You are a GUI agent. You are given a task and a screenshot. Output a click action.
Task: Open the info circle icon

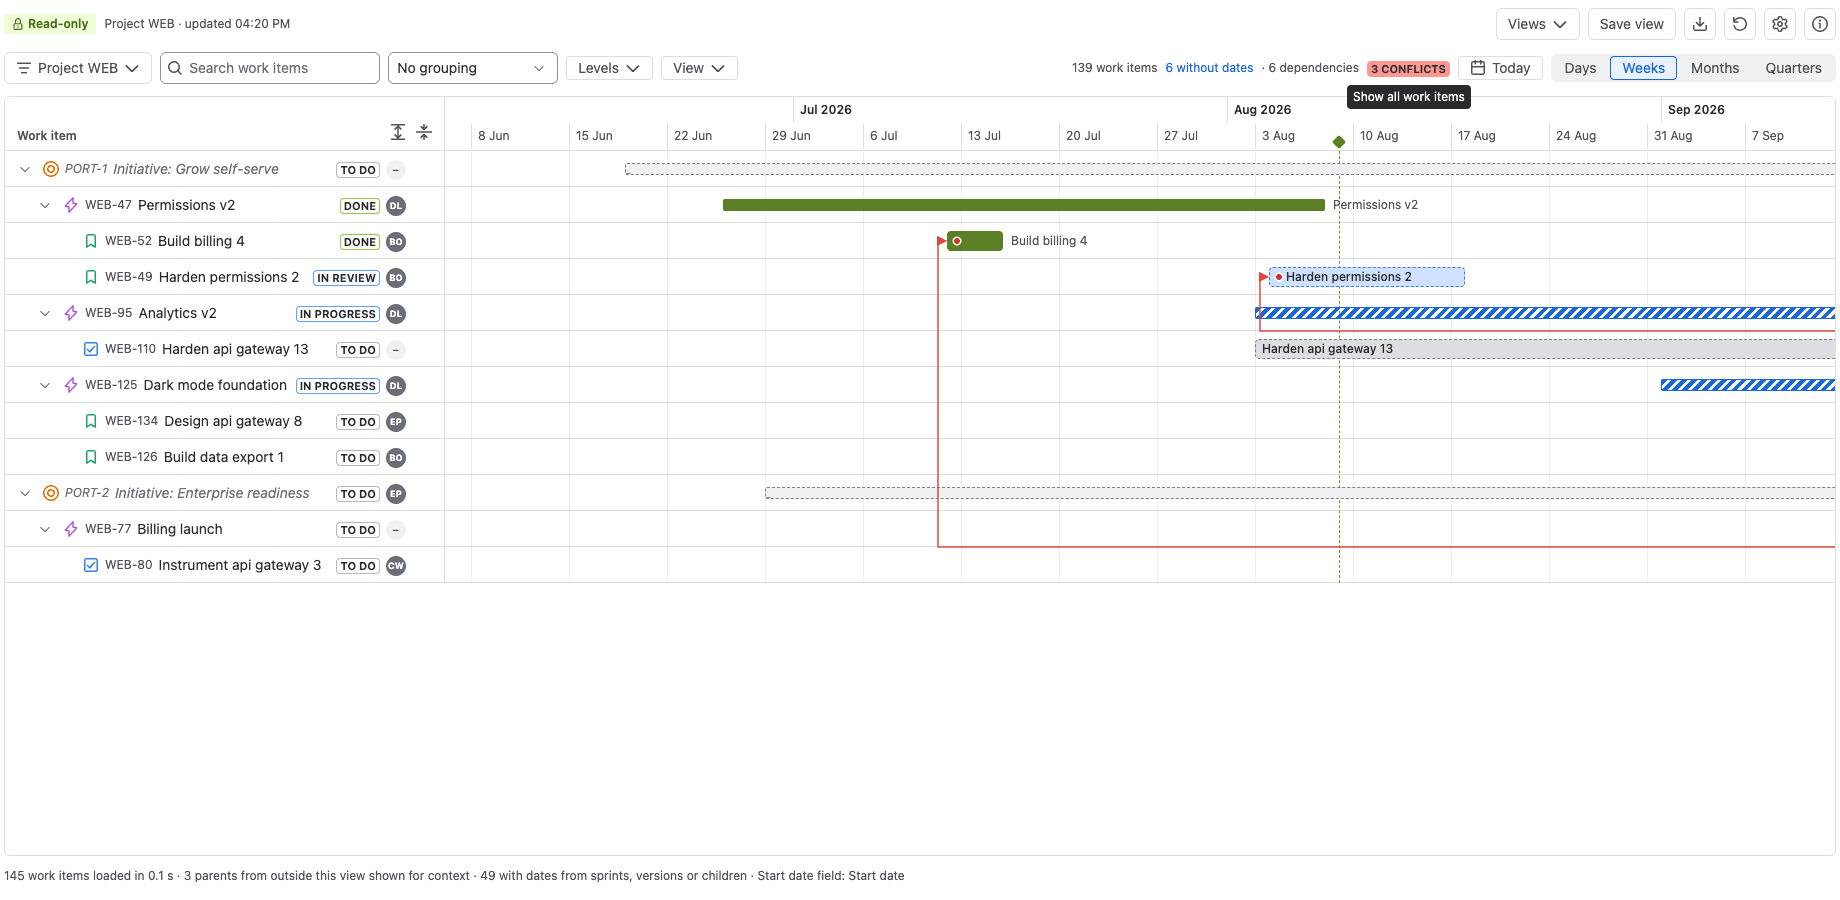pyautogui.click(x=1820, y=24)
